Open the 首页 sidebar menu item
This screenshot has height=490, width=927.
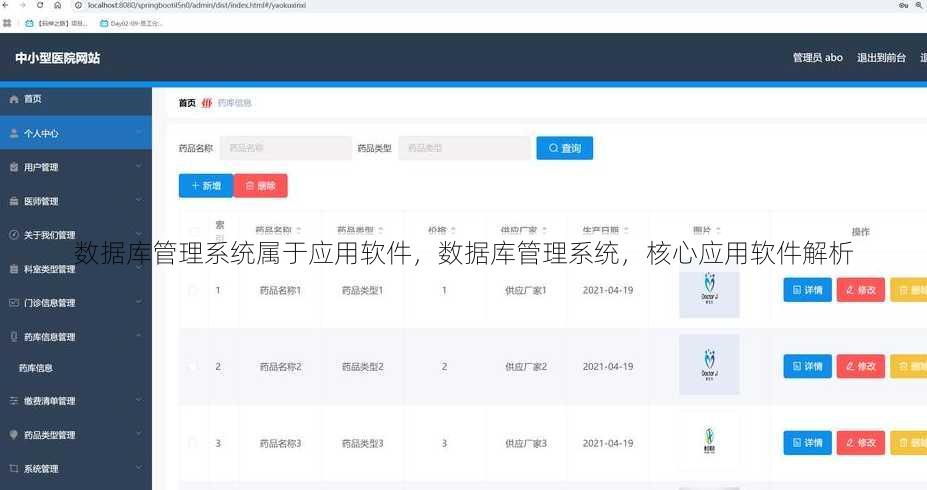76,99
